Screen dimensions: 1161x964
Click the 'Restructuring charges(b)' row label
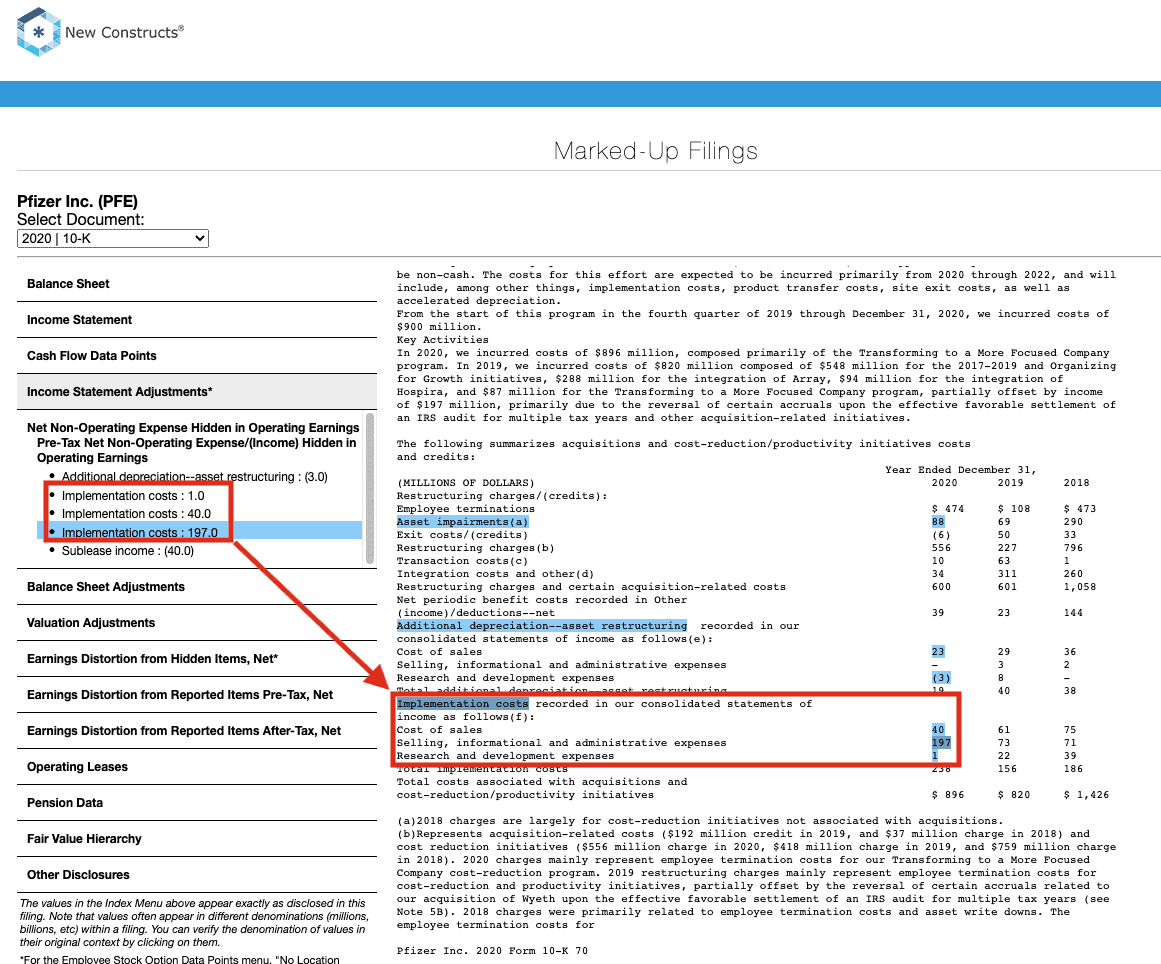click(475, 548)
